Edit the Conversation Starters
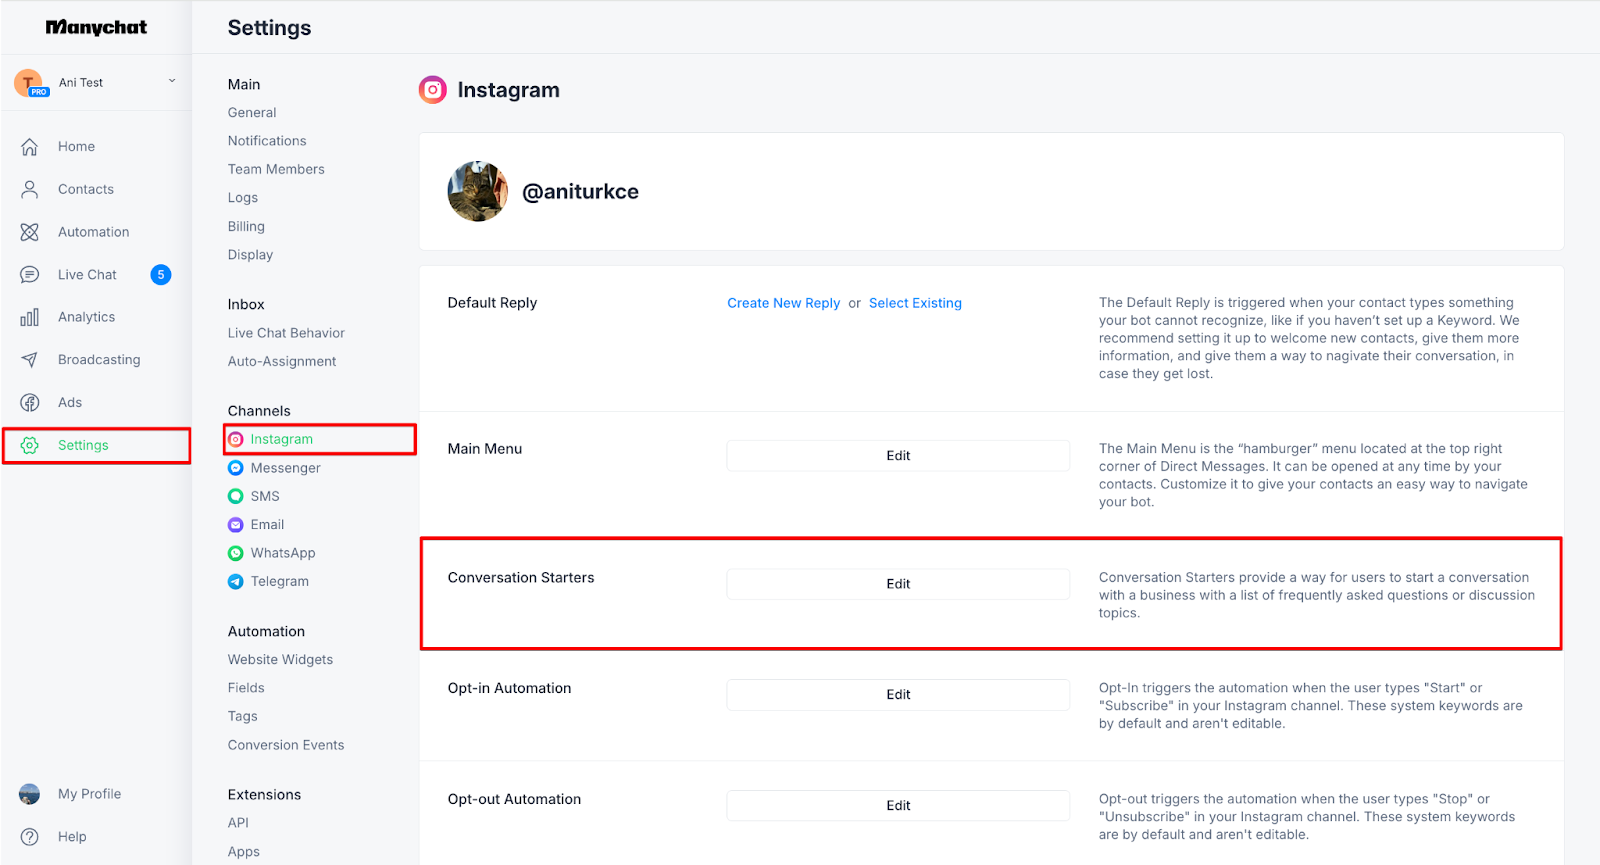This screenshot has height=865, width=1600. pos(898,584)
